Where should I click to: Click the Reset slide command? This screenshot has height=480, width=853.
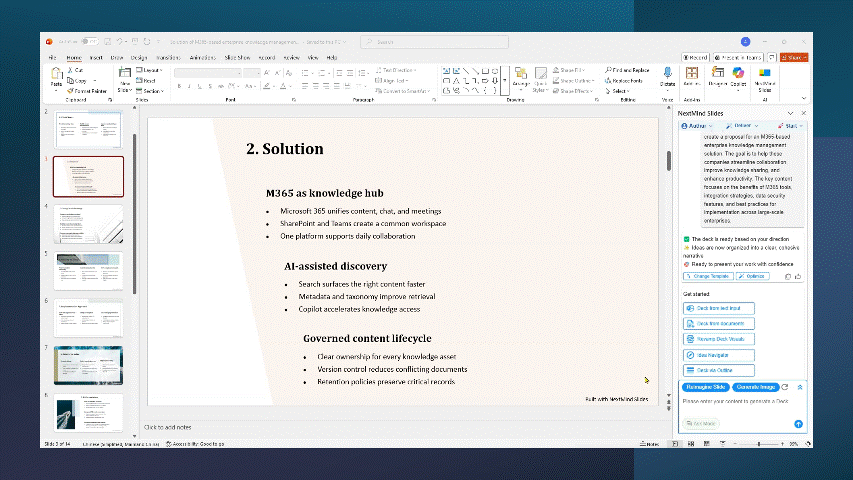tap(146, 81)
